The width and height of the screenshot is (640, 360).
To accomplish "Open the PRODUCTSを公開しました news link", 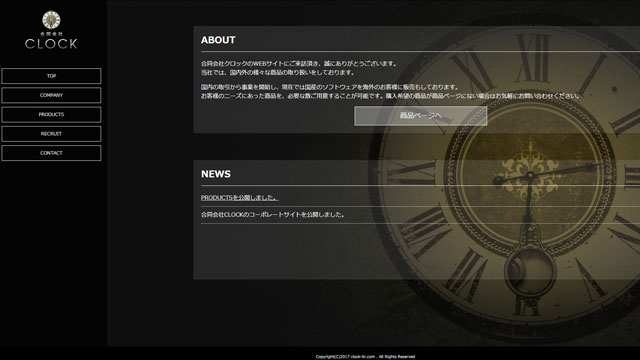I will click(240, 198).
